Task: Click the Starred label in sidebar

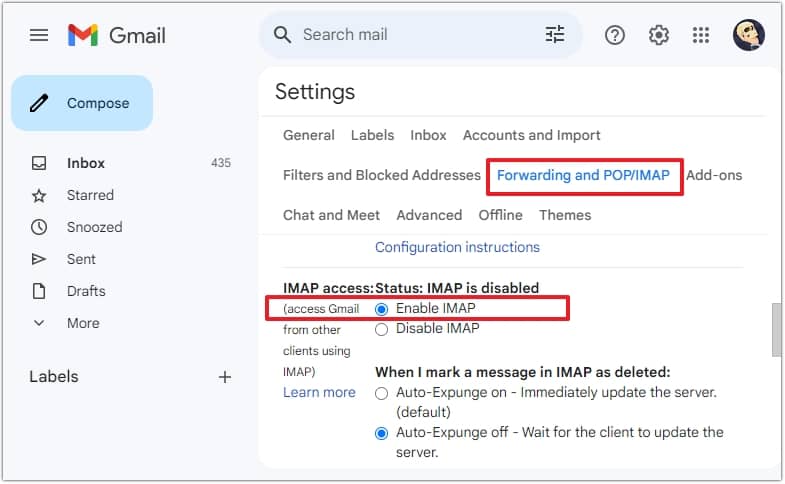Action: tap(90, 195)
